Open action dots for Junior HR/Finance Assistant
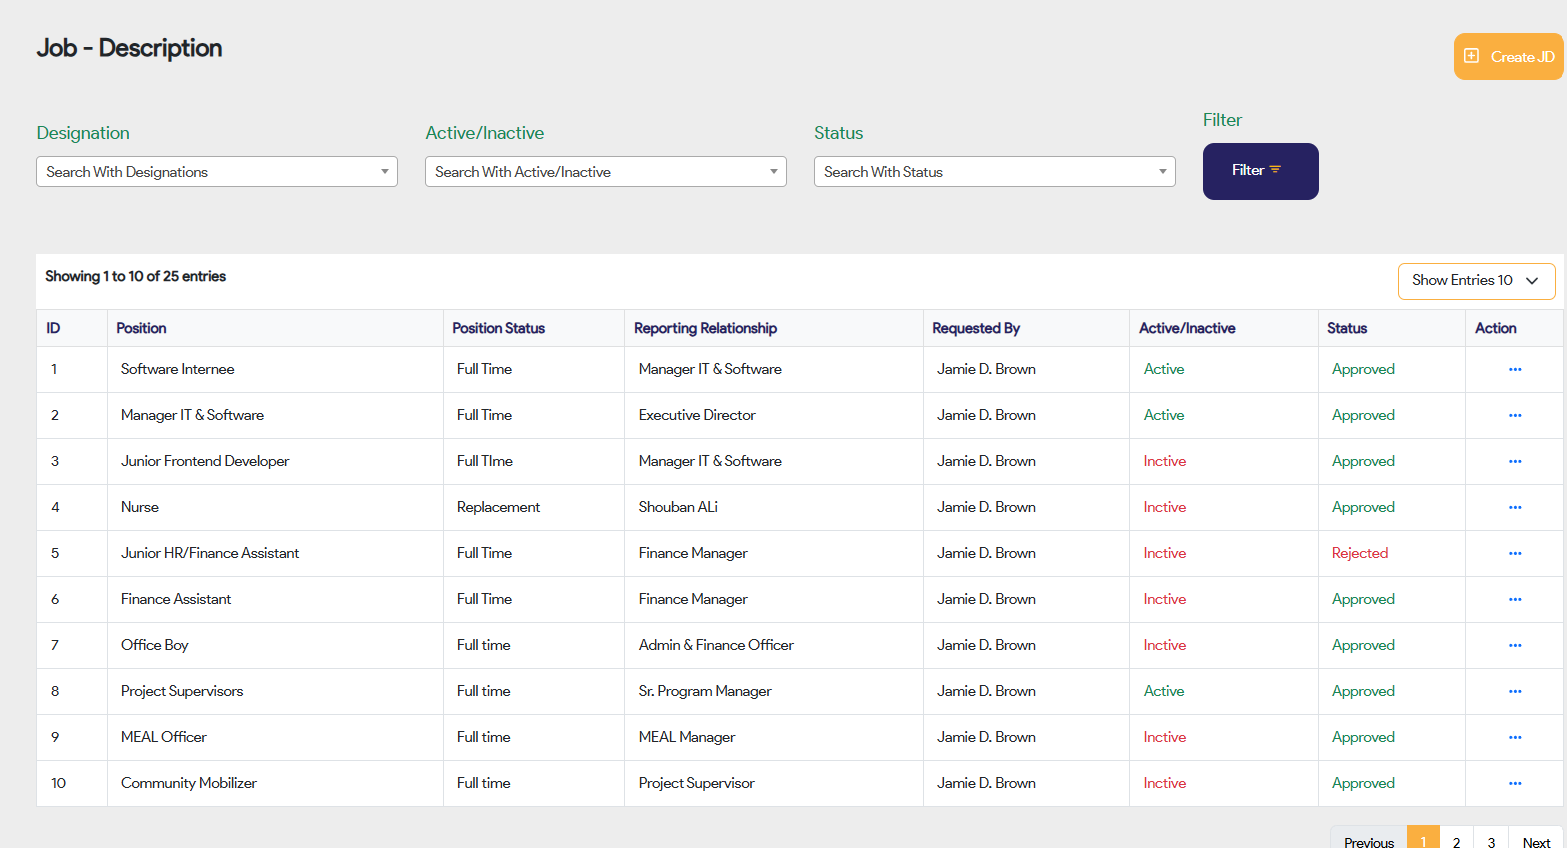The width and height of the screenshot is (1567, 848). pos(1514,554)
